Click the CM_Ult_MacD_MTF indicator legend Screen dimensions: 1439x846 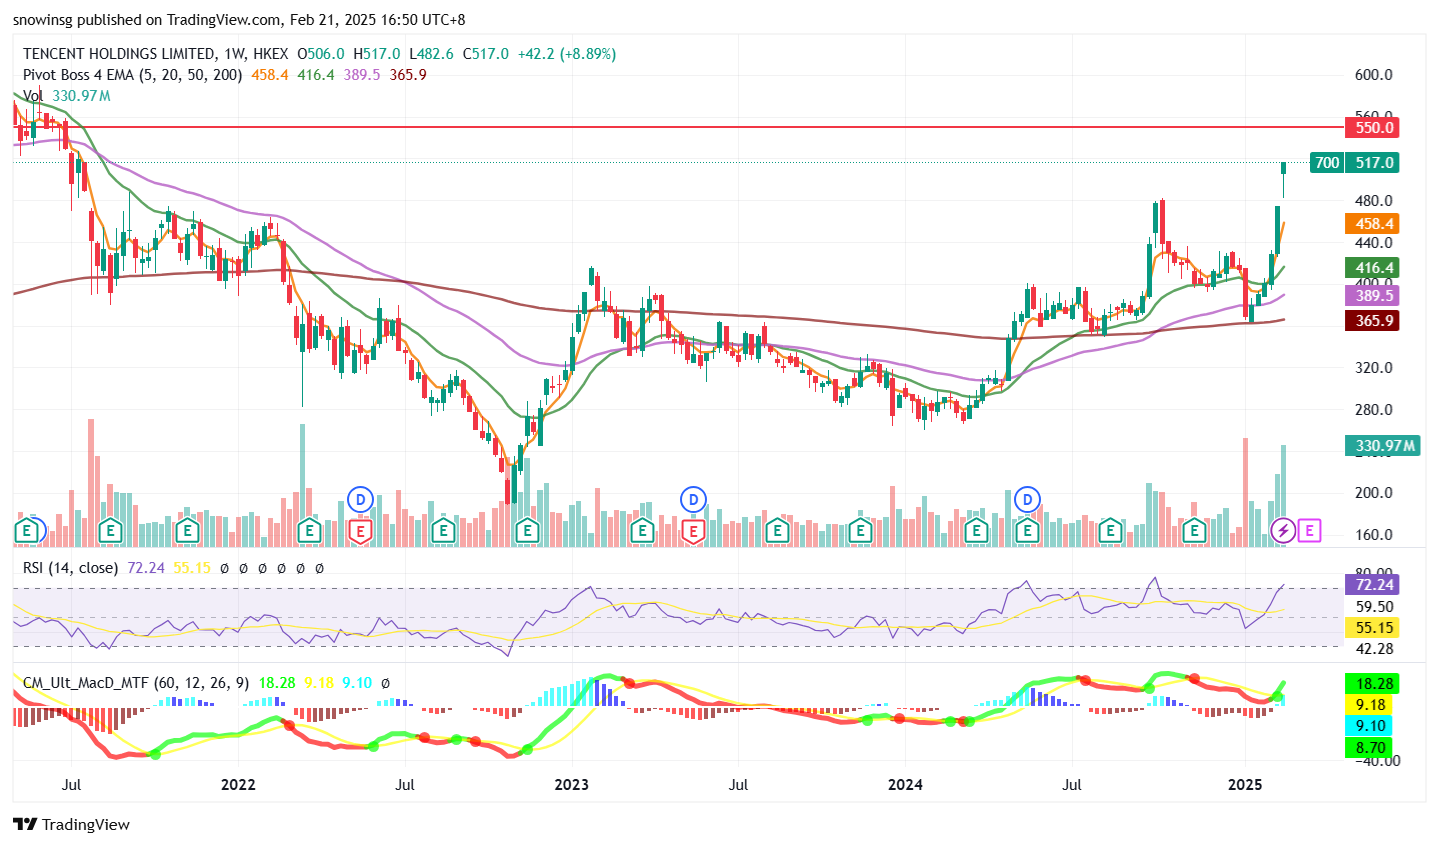pos(136,683)
